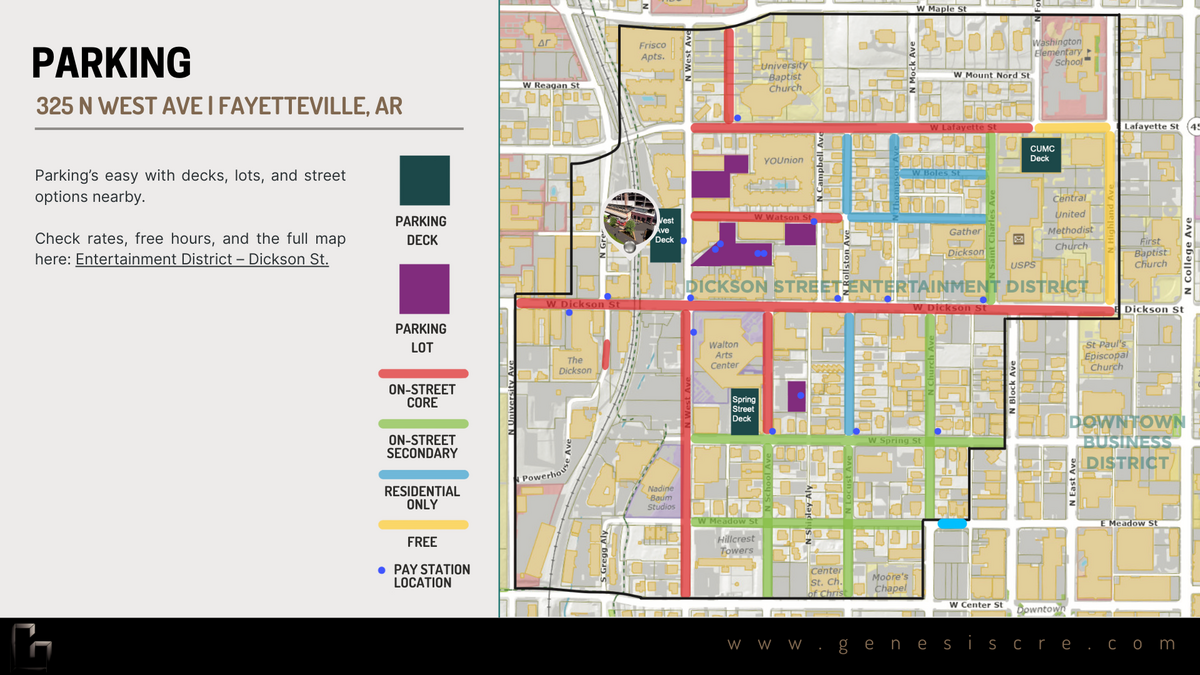The width and height of the screenshot is (1200, 675).
Task: Click the blue Pay Station Location legend dot
Action: 381,570
